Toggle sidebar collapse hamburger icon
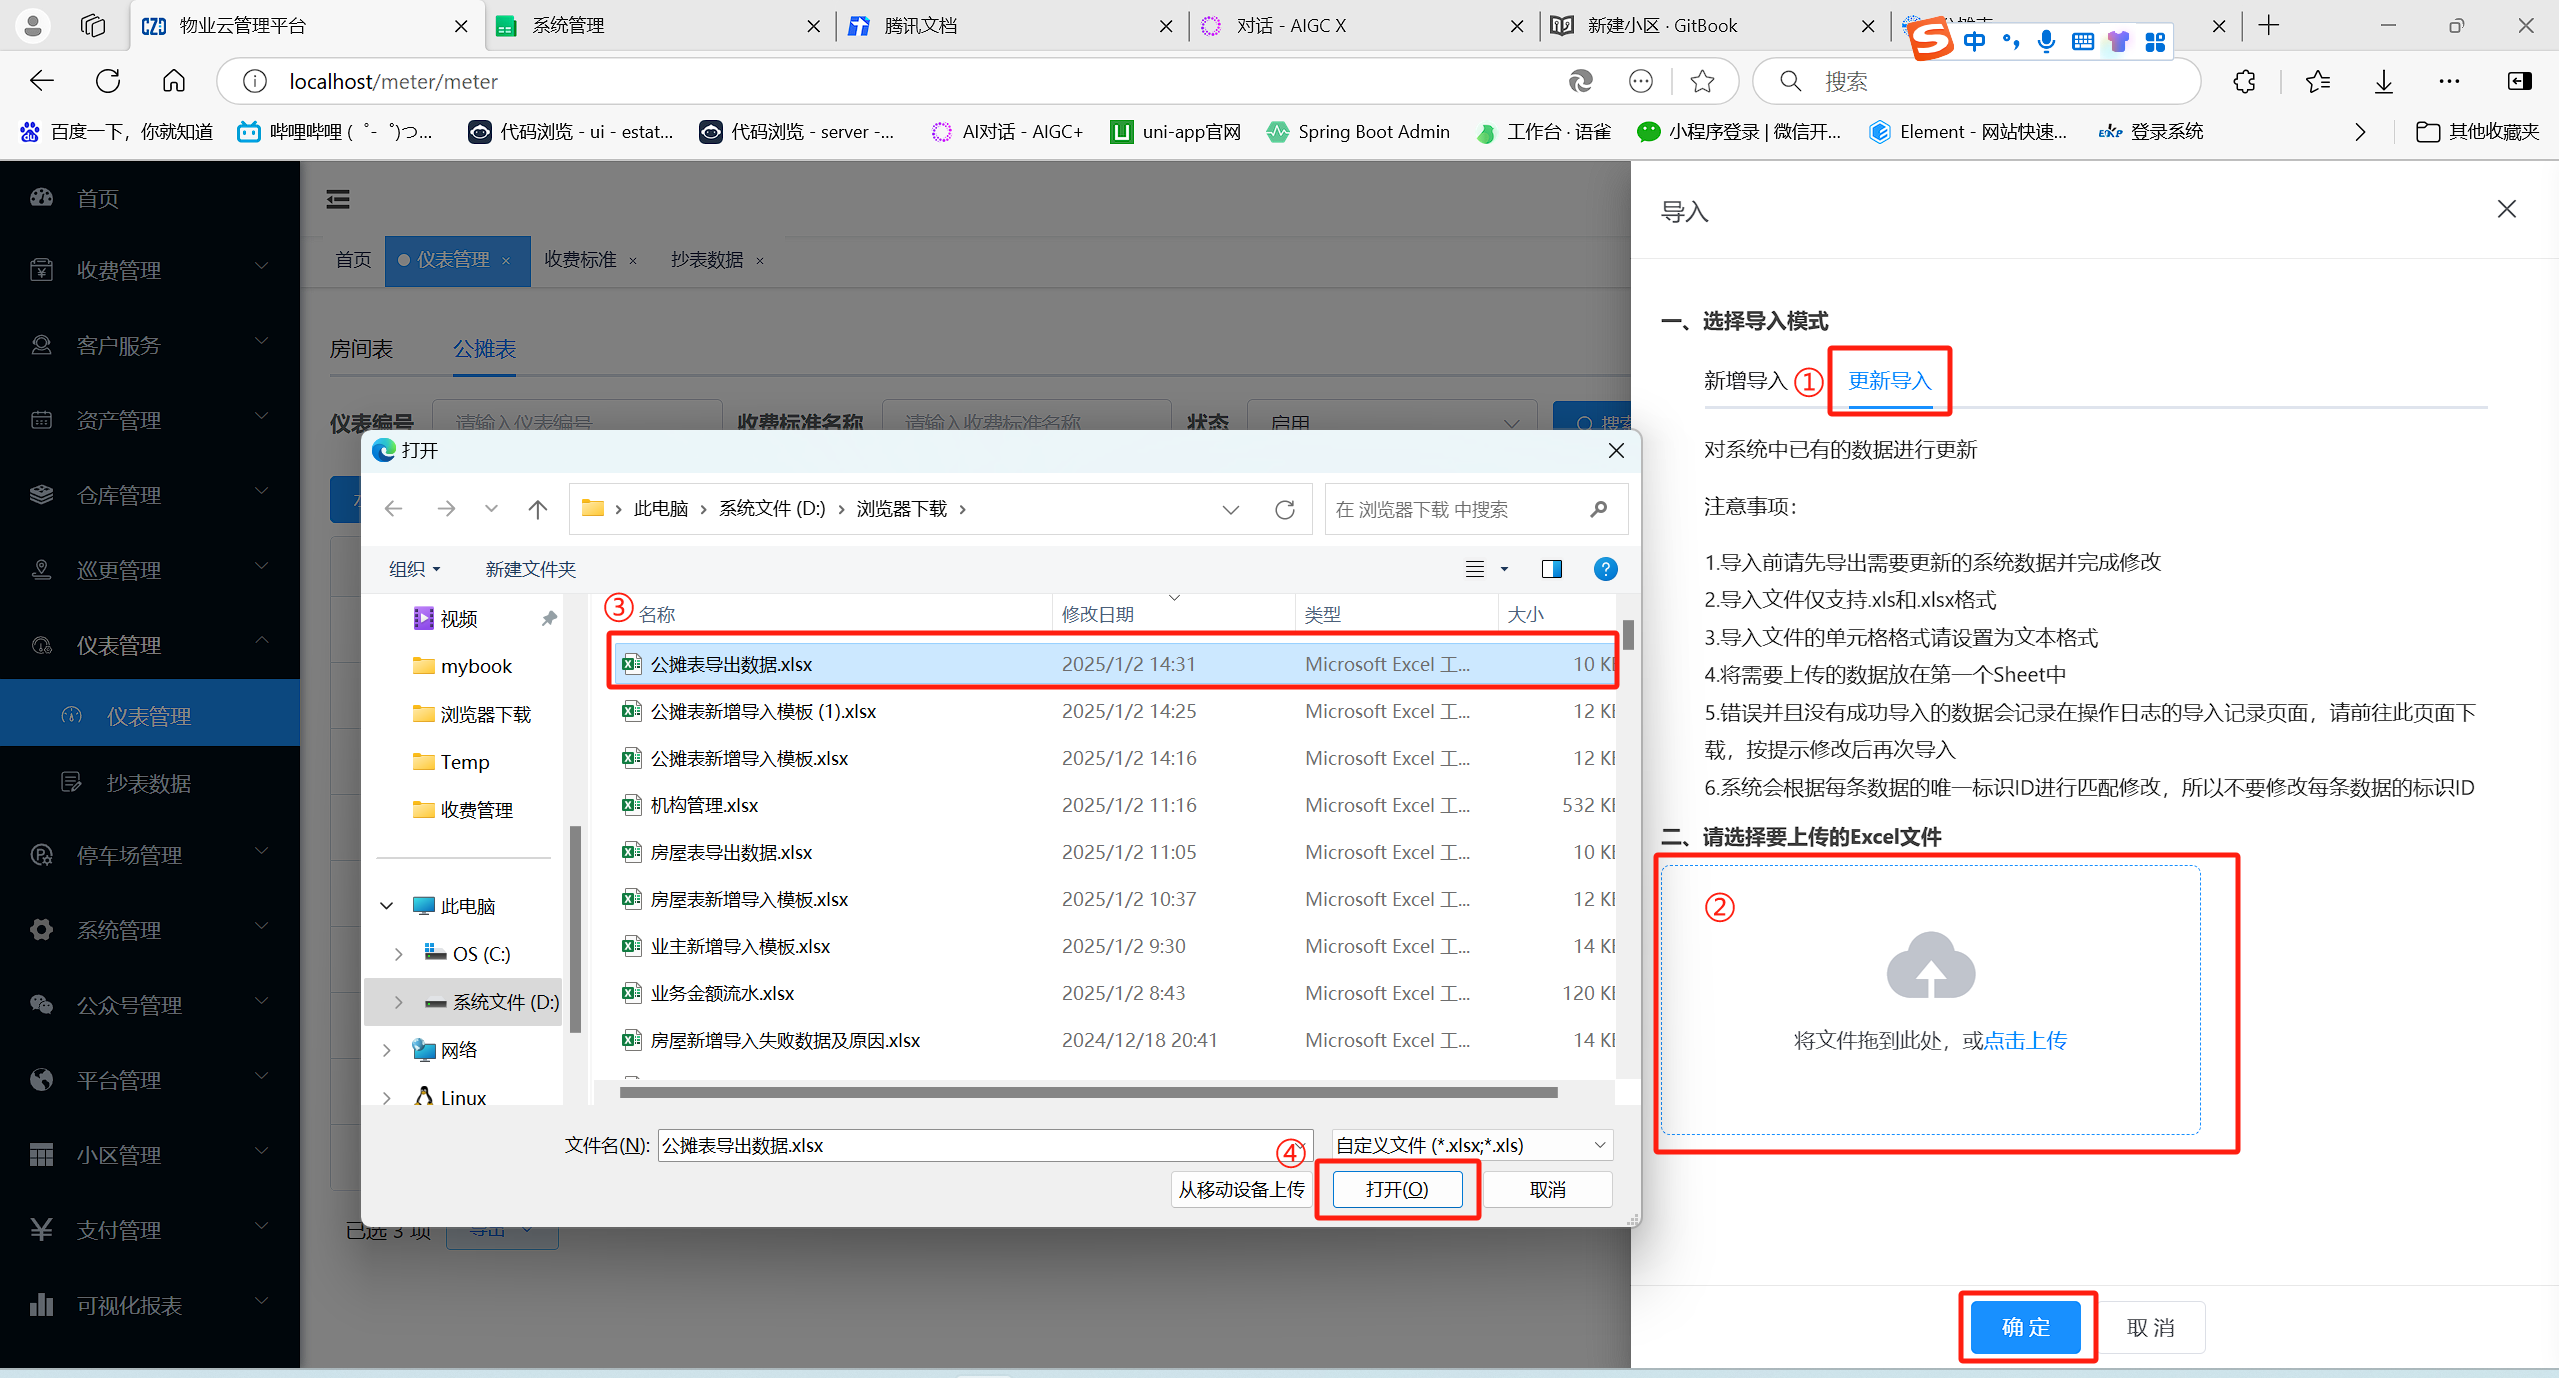This screenshot has height=1378, width=2559. [x=338, y=199]
